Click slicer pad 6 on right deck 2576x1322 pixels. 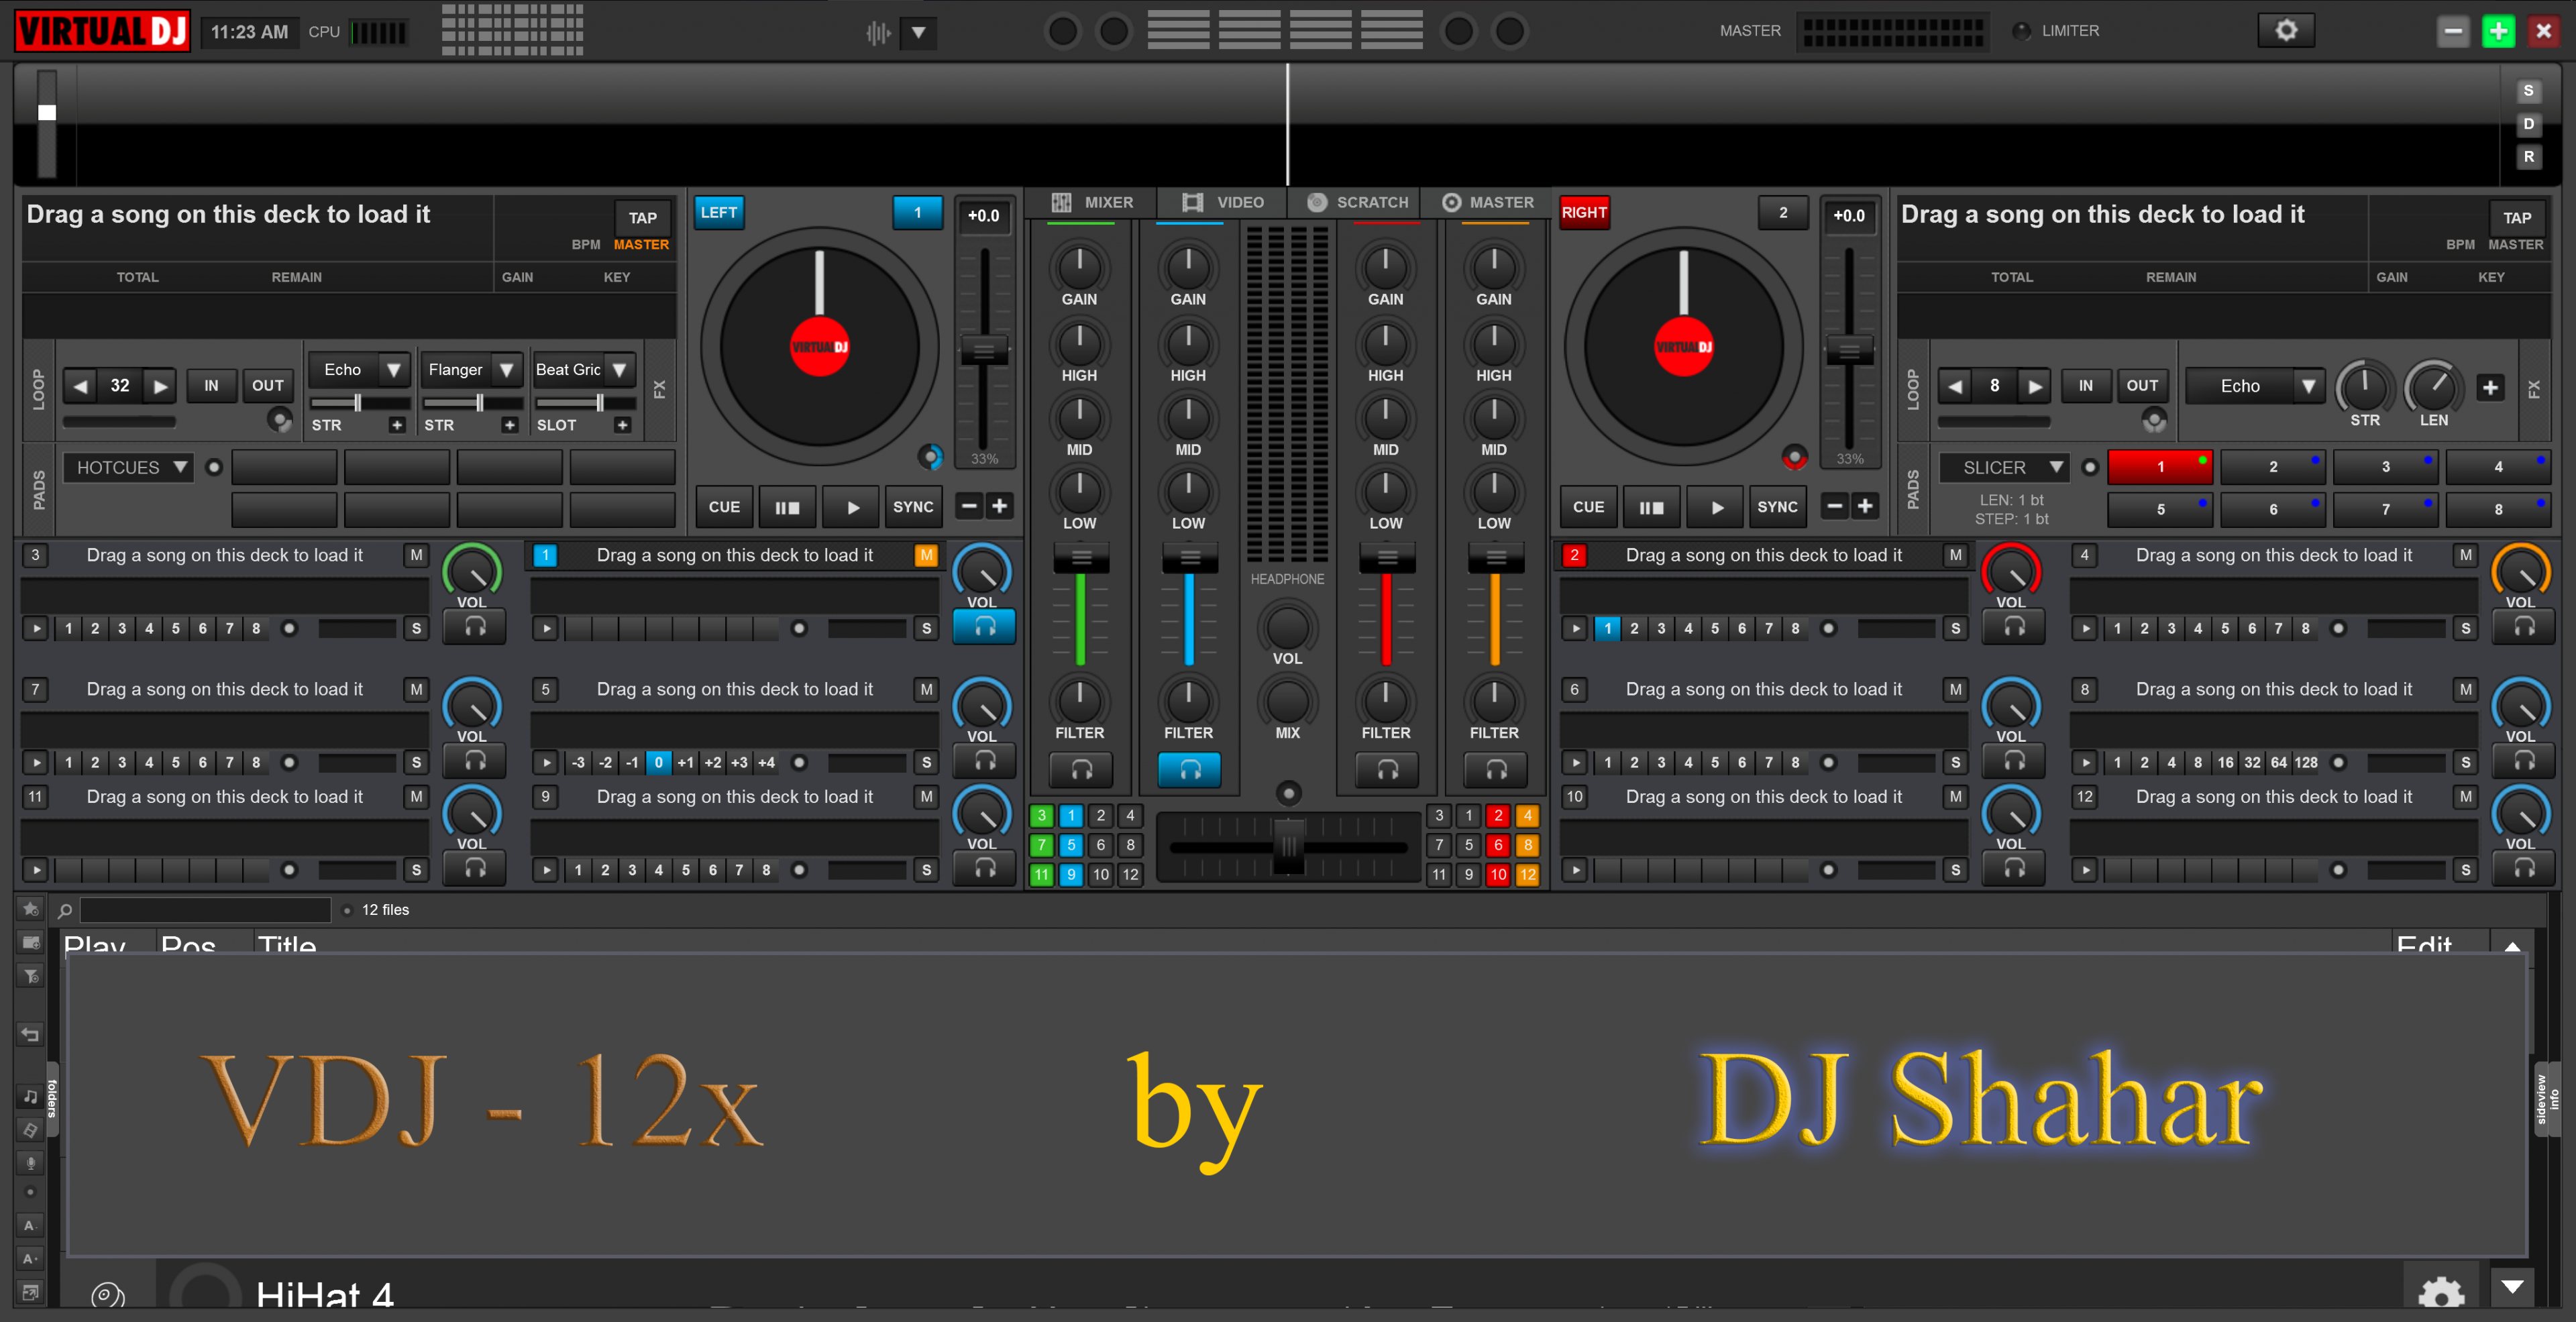pos(2273,509)
